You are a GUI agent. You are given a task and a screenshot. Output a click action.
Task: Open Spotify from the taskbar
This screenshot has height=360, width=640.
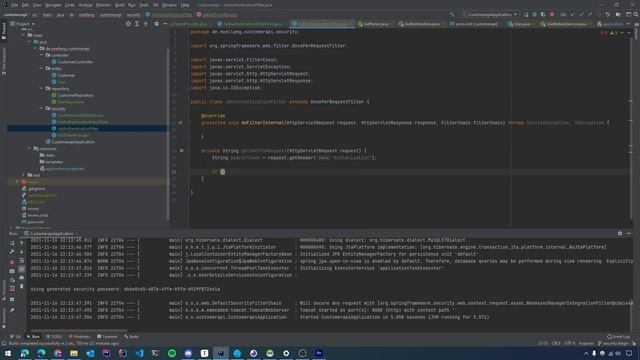click(172, 353)
